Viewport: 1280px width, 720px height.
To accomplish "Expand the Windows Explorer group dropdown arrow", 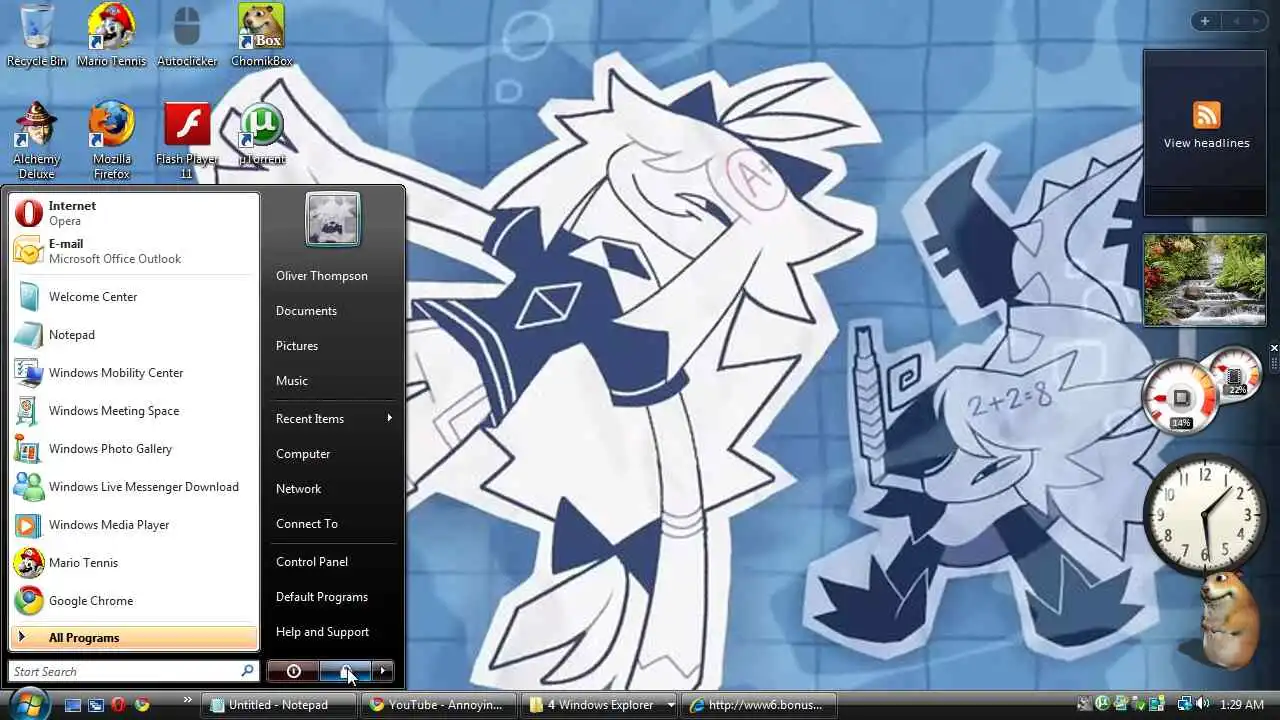I will pos(670,705).
